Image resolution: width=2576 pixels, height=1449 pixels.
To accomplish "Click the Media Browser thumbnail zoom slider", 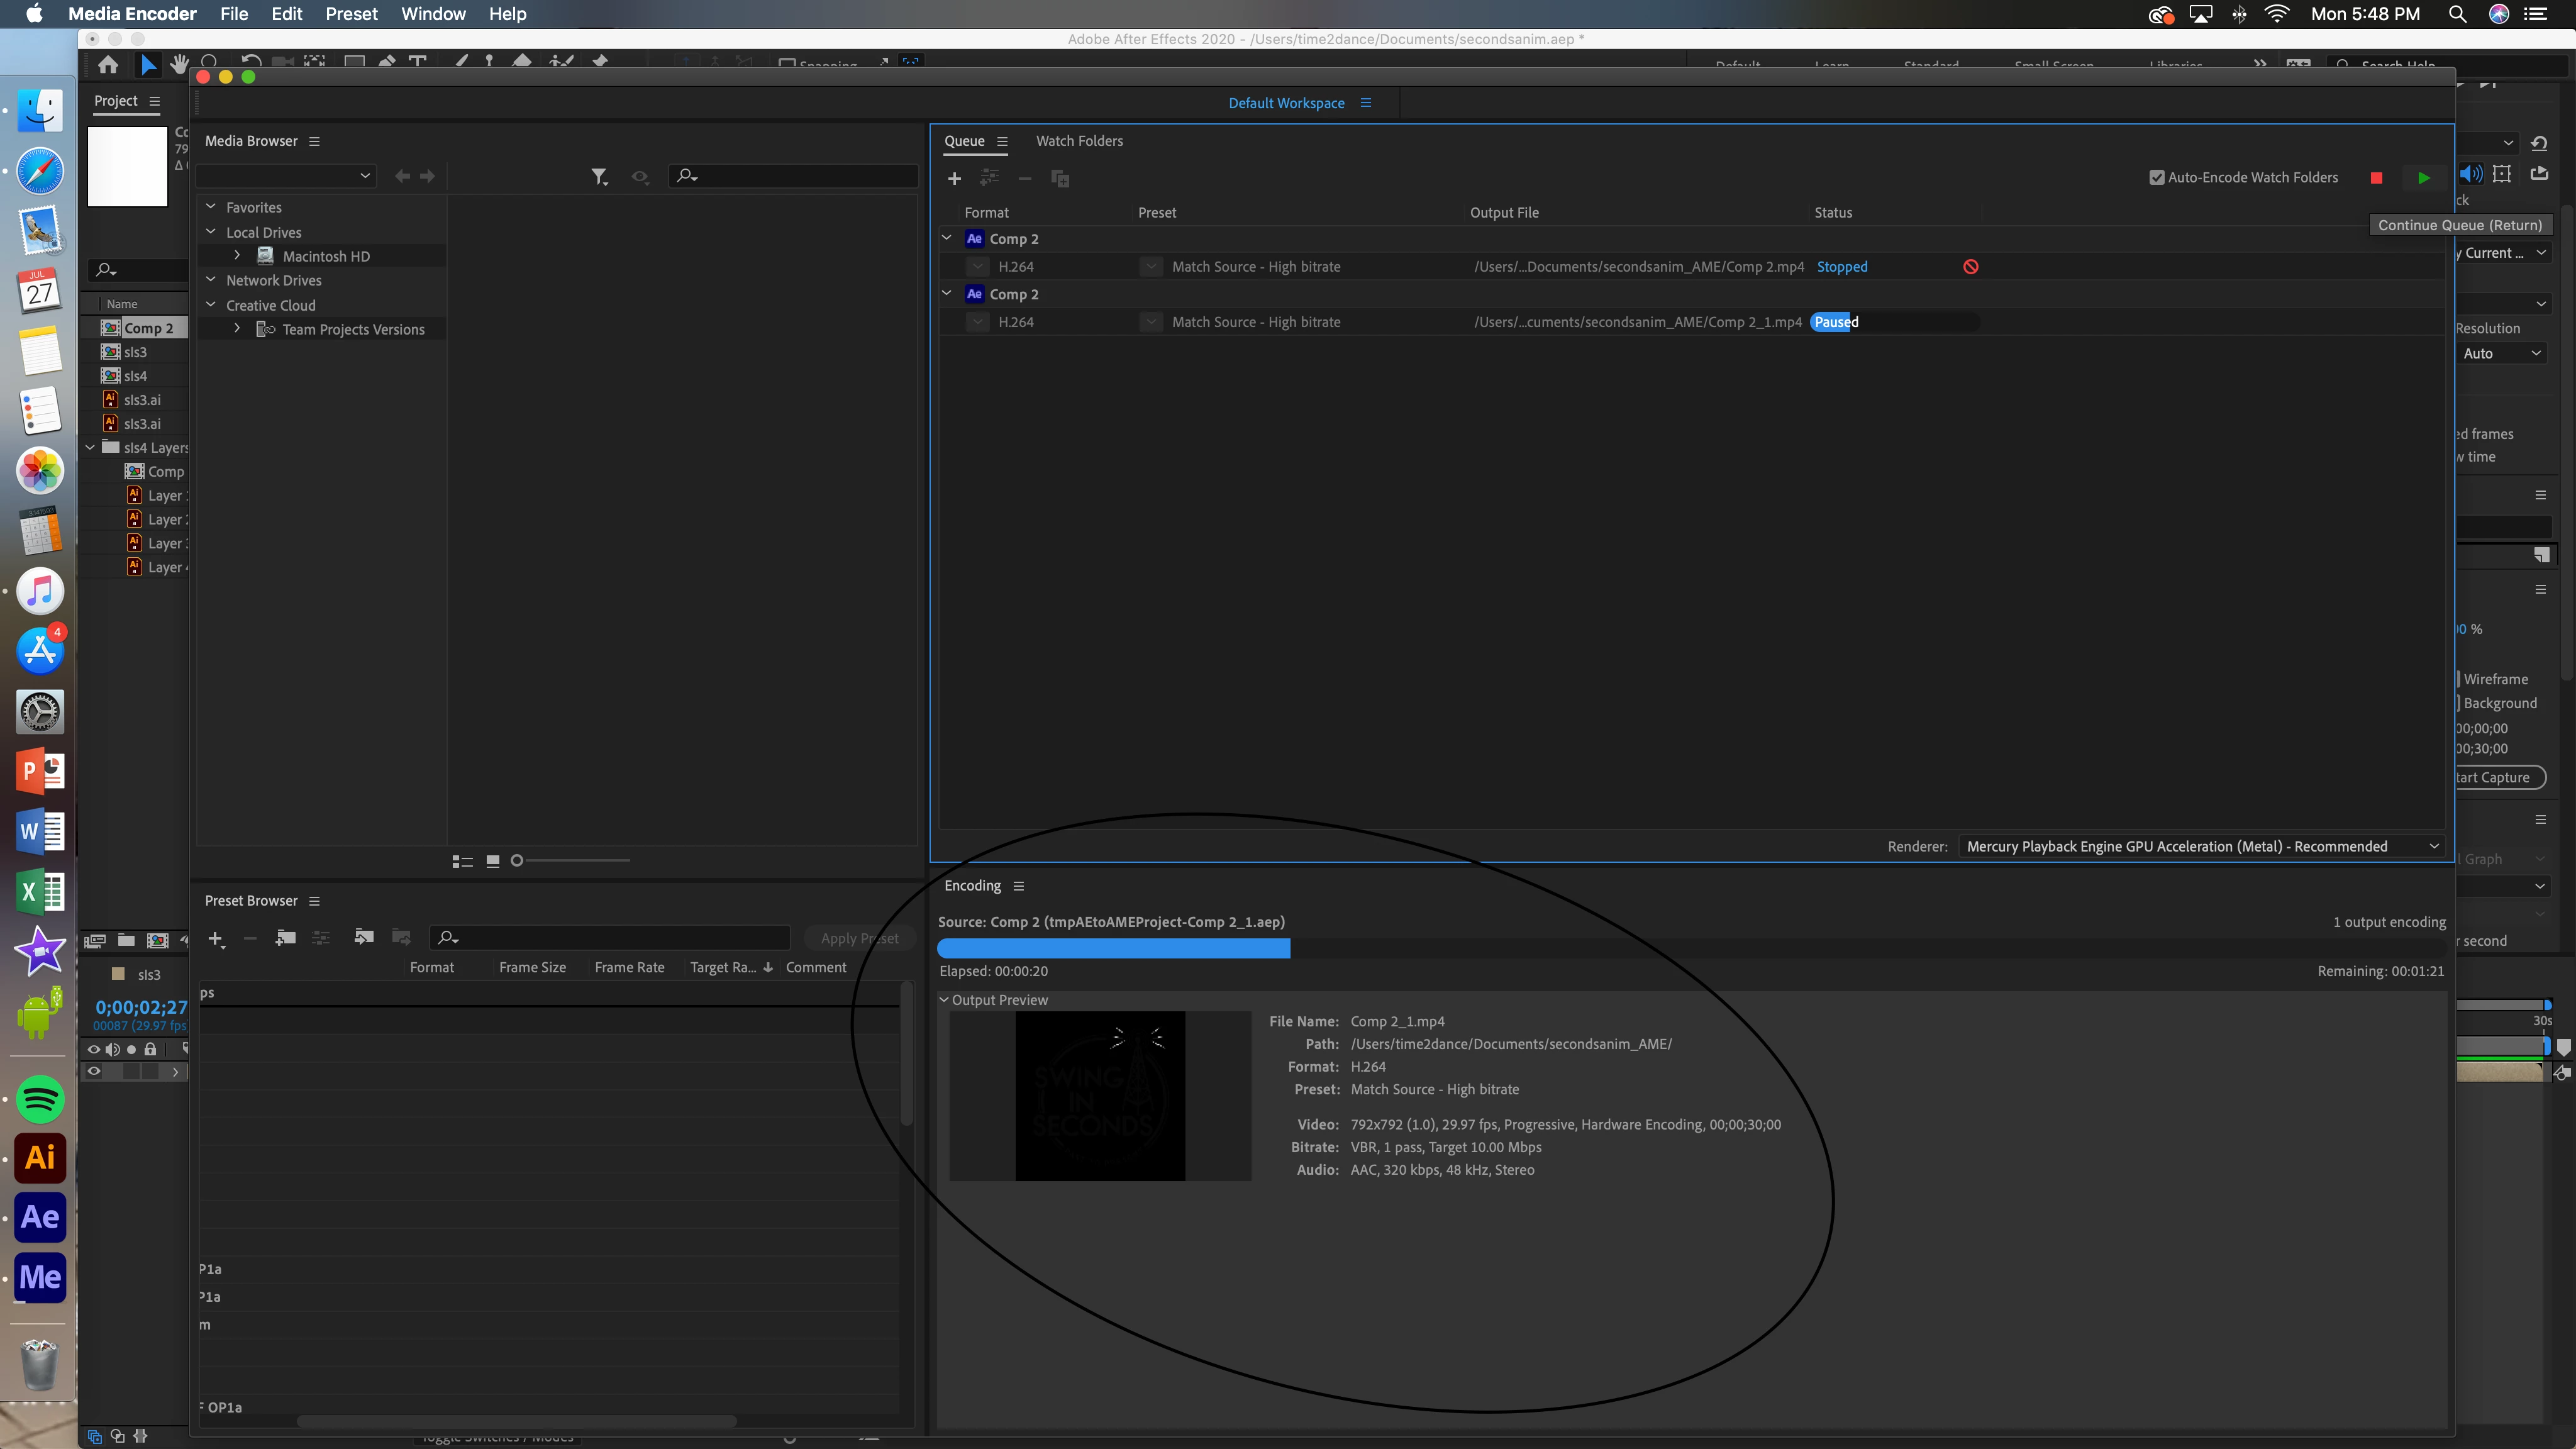I will [x=517, y=860].
